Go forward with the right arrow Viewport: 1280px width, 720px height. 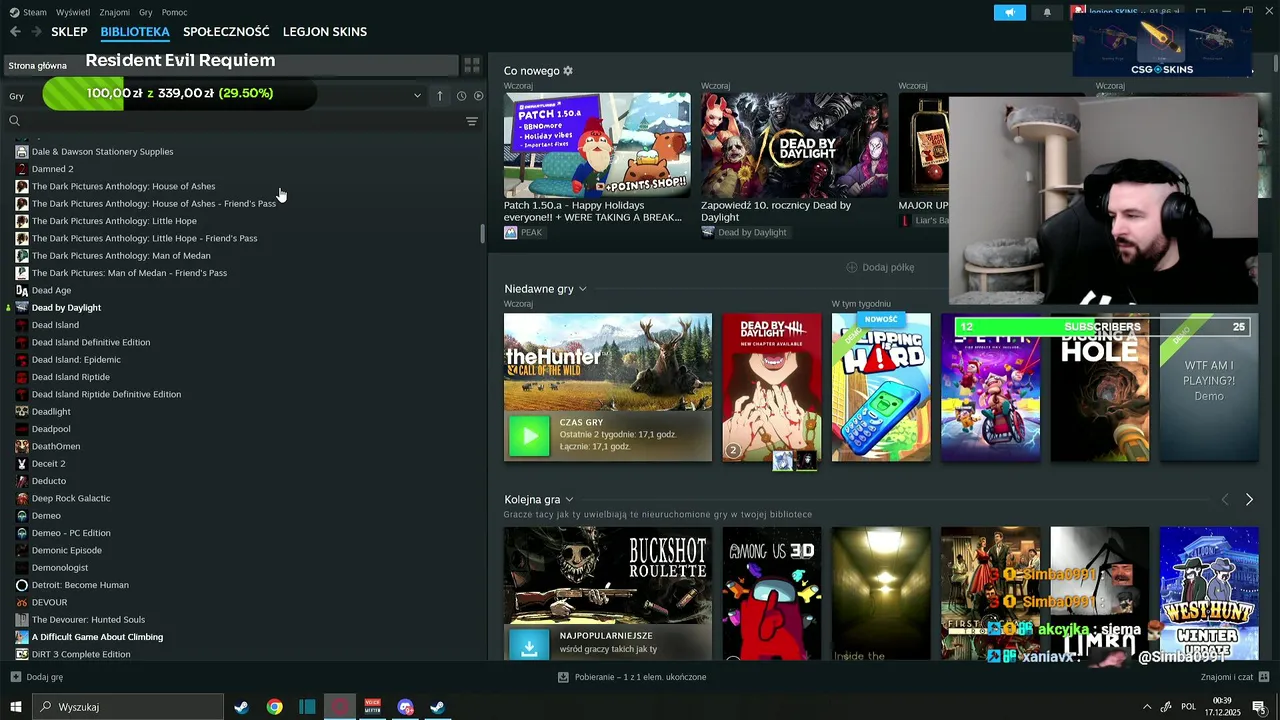point(37,32)
